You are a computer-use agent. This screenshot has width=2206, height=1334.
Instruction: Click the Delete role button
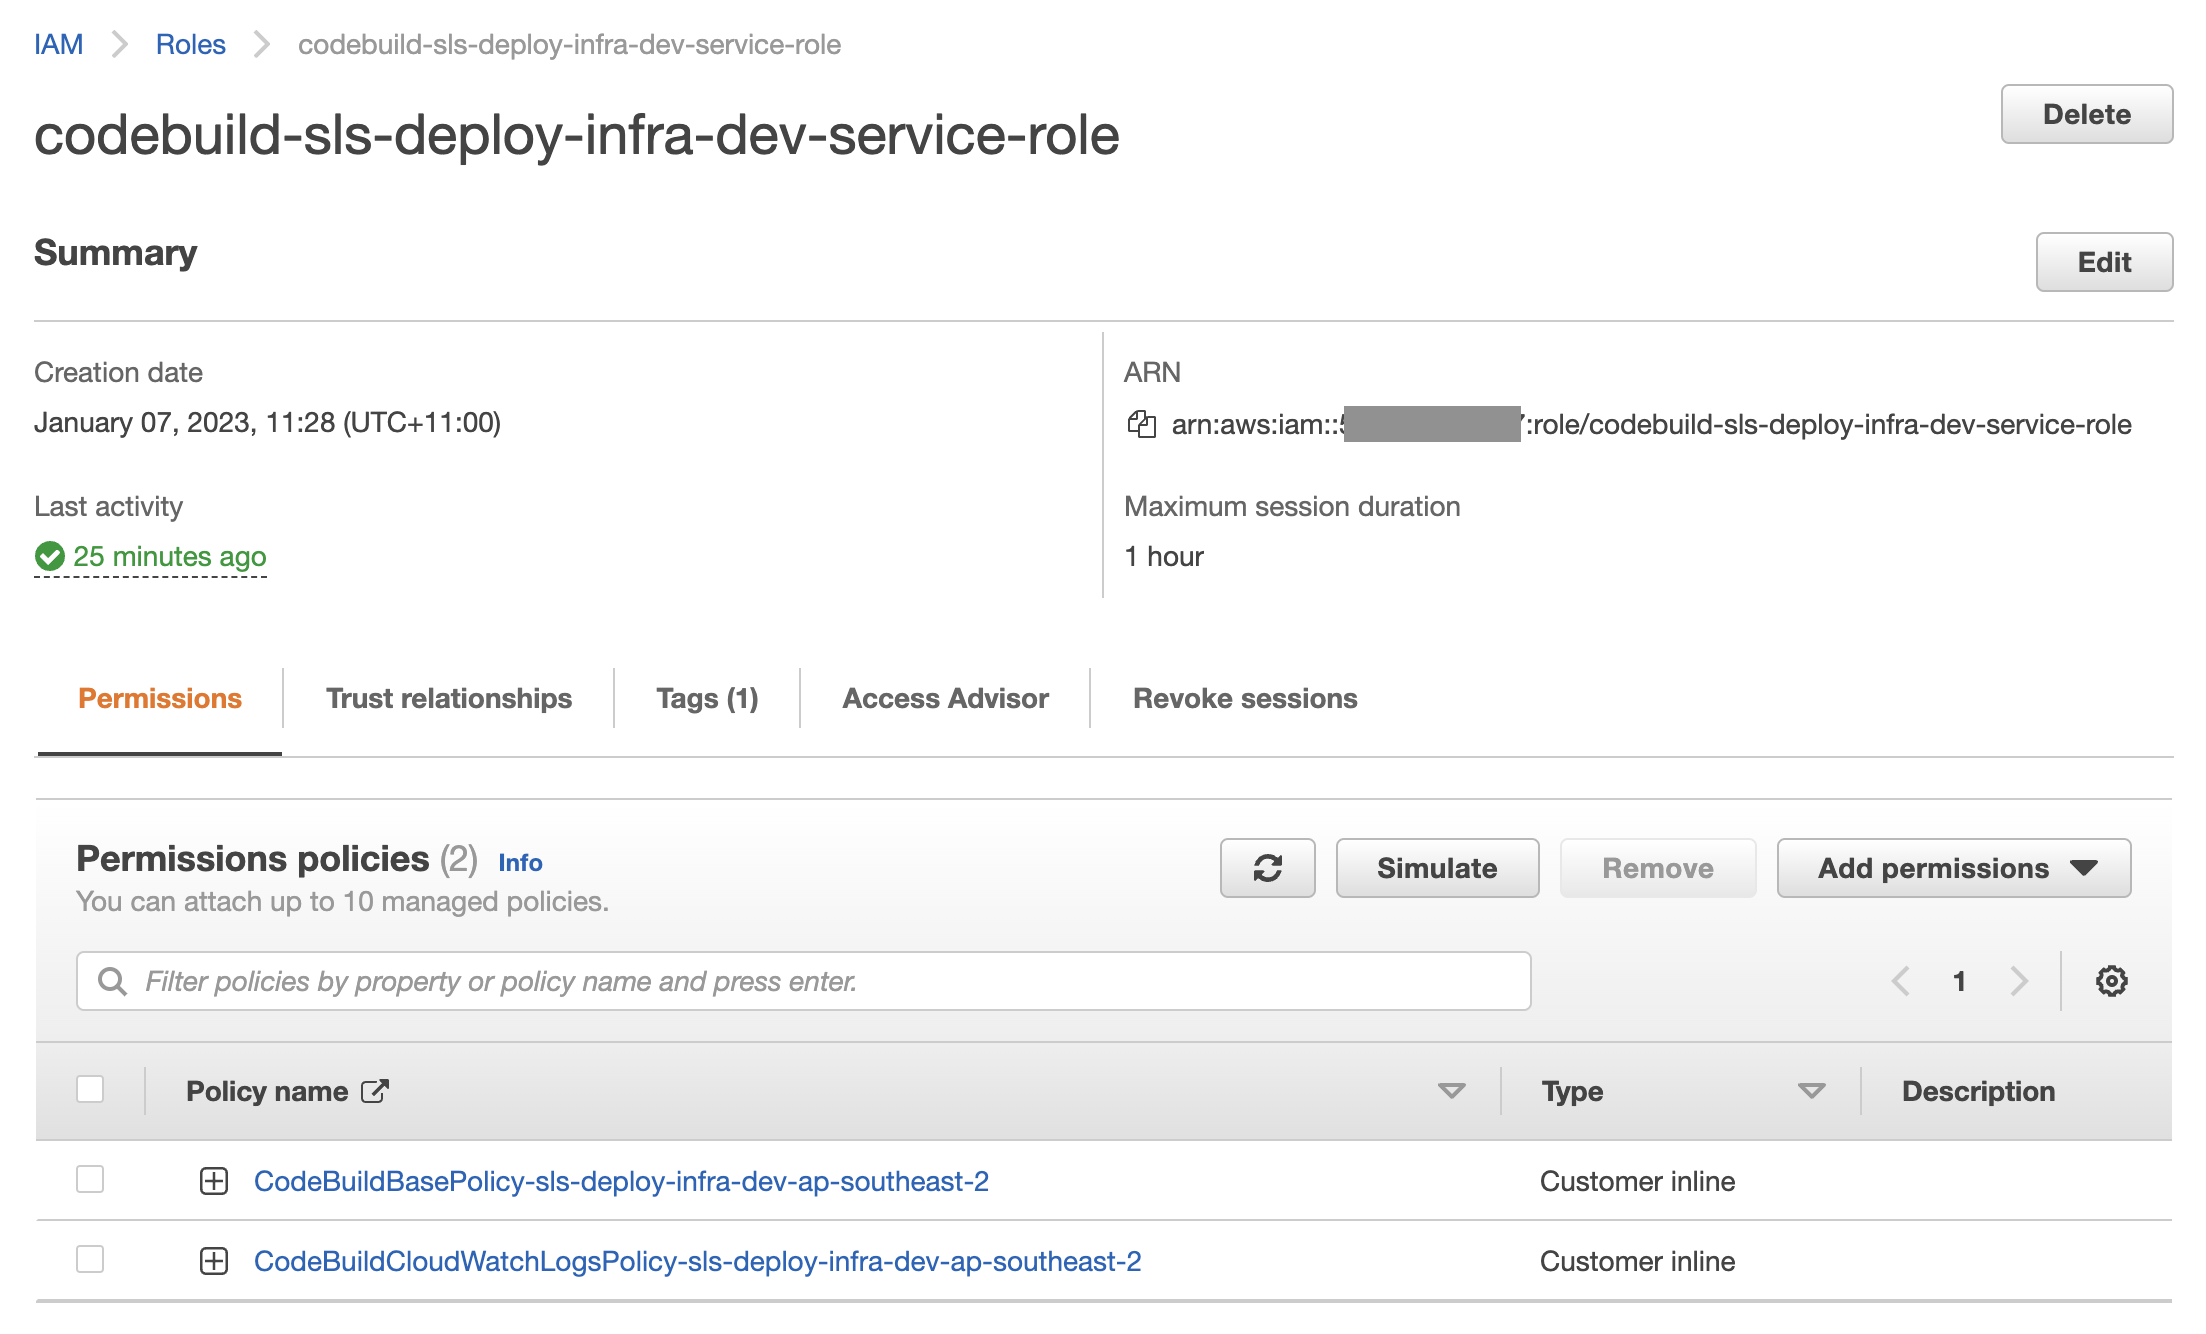[x=2086, y=114]
